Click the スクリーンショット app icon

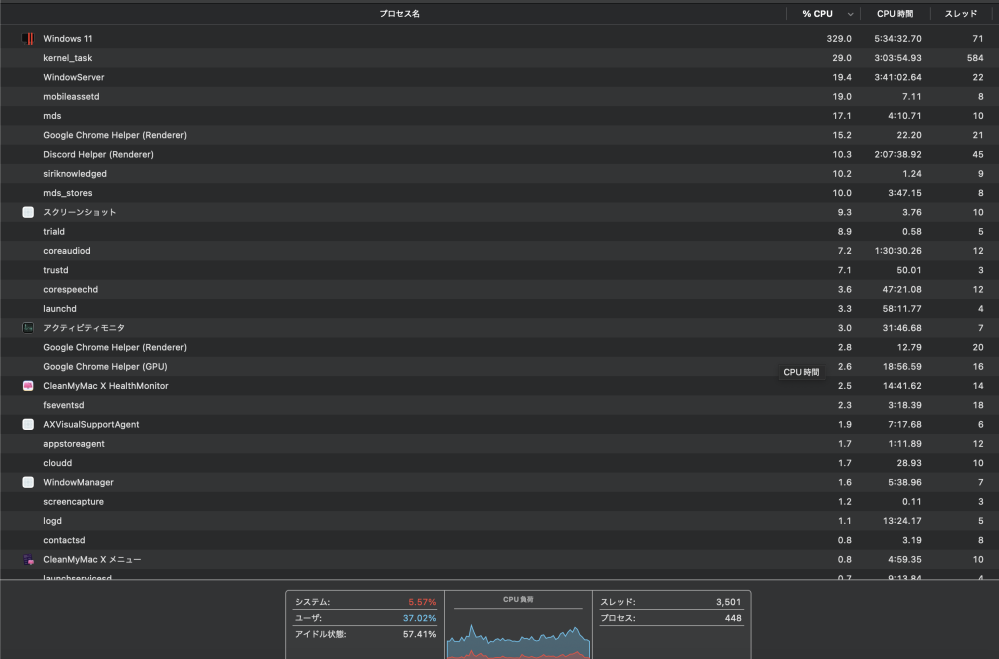(28, 212)
